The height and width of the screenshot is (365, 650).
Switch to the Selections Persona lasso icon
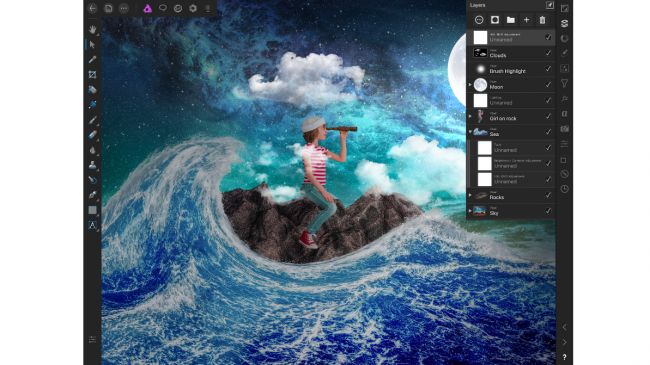[x=163, y=8]
